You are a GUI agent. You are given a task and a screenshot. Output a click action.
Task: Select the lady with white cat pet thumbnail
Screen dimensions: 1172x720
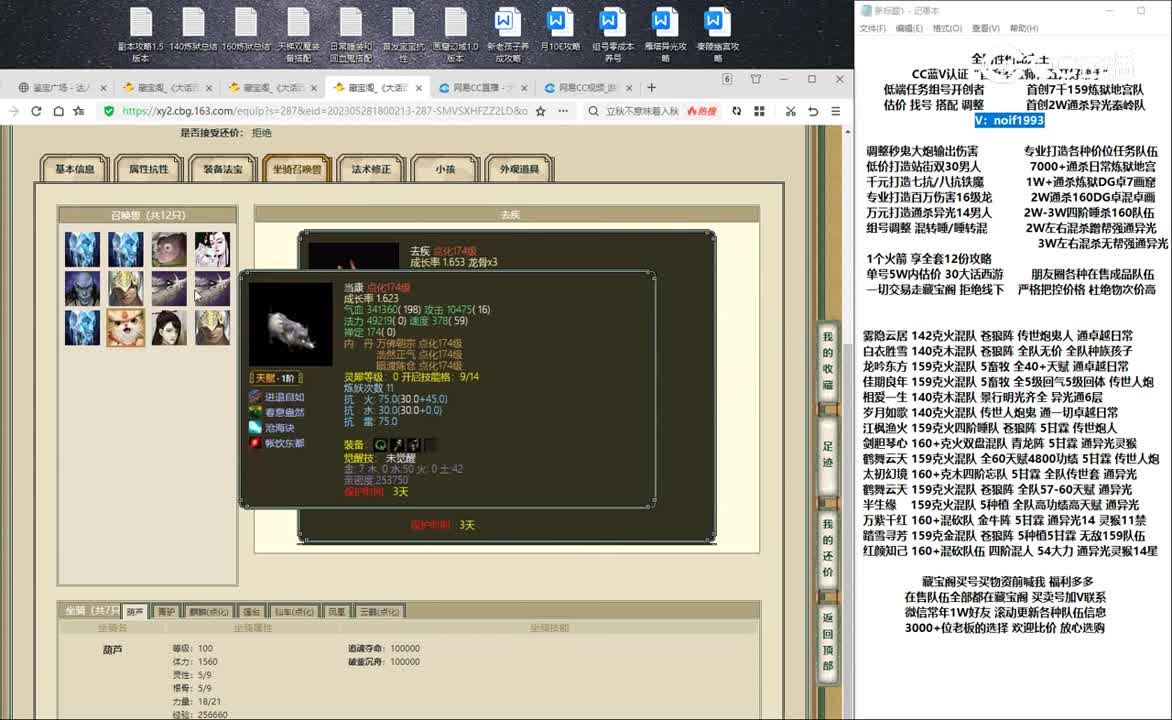pyautogui.click(x=212, y=249)
